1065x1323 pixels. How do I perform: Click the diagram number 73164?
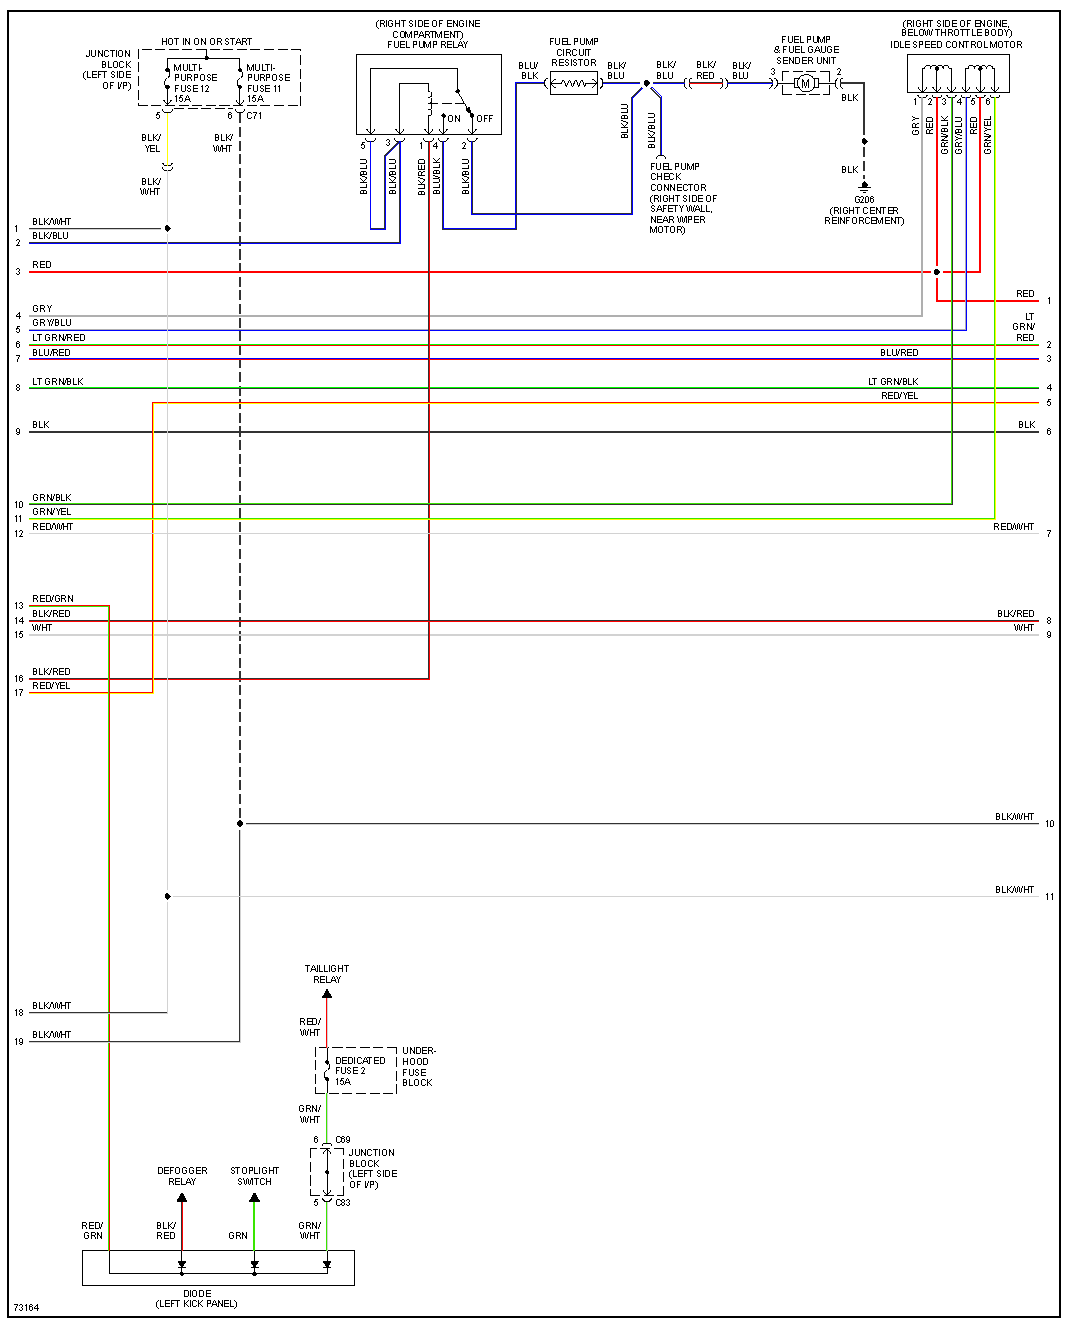27,1307
